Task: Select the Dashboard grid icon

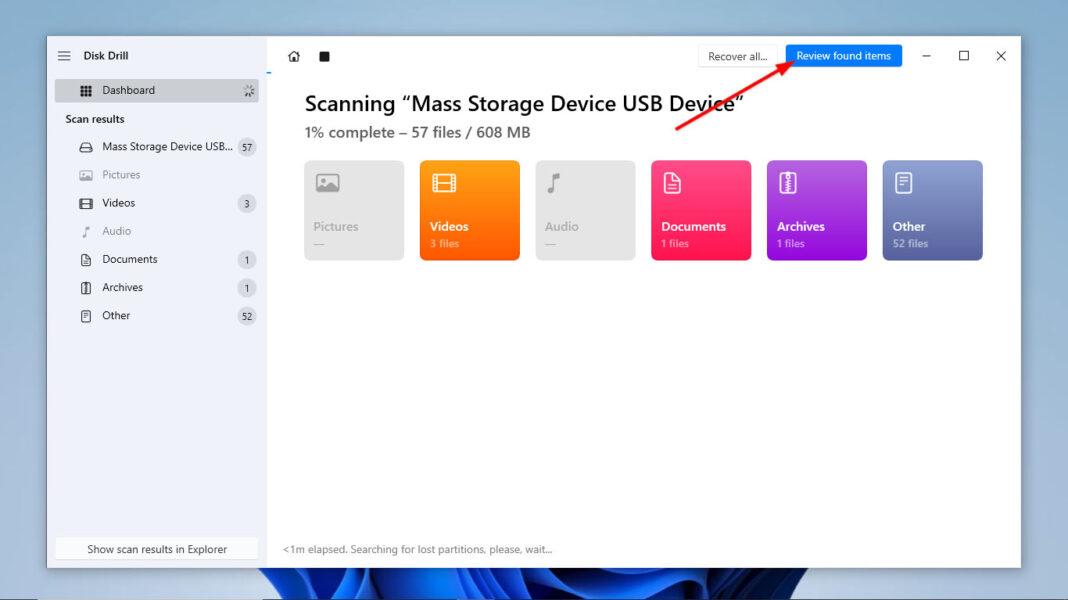Action: pyautogui.click(x=86, y=90)
